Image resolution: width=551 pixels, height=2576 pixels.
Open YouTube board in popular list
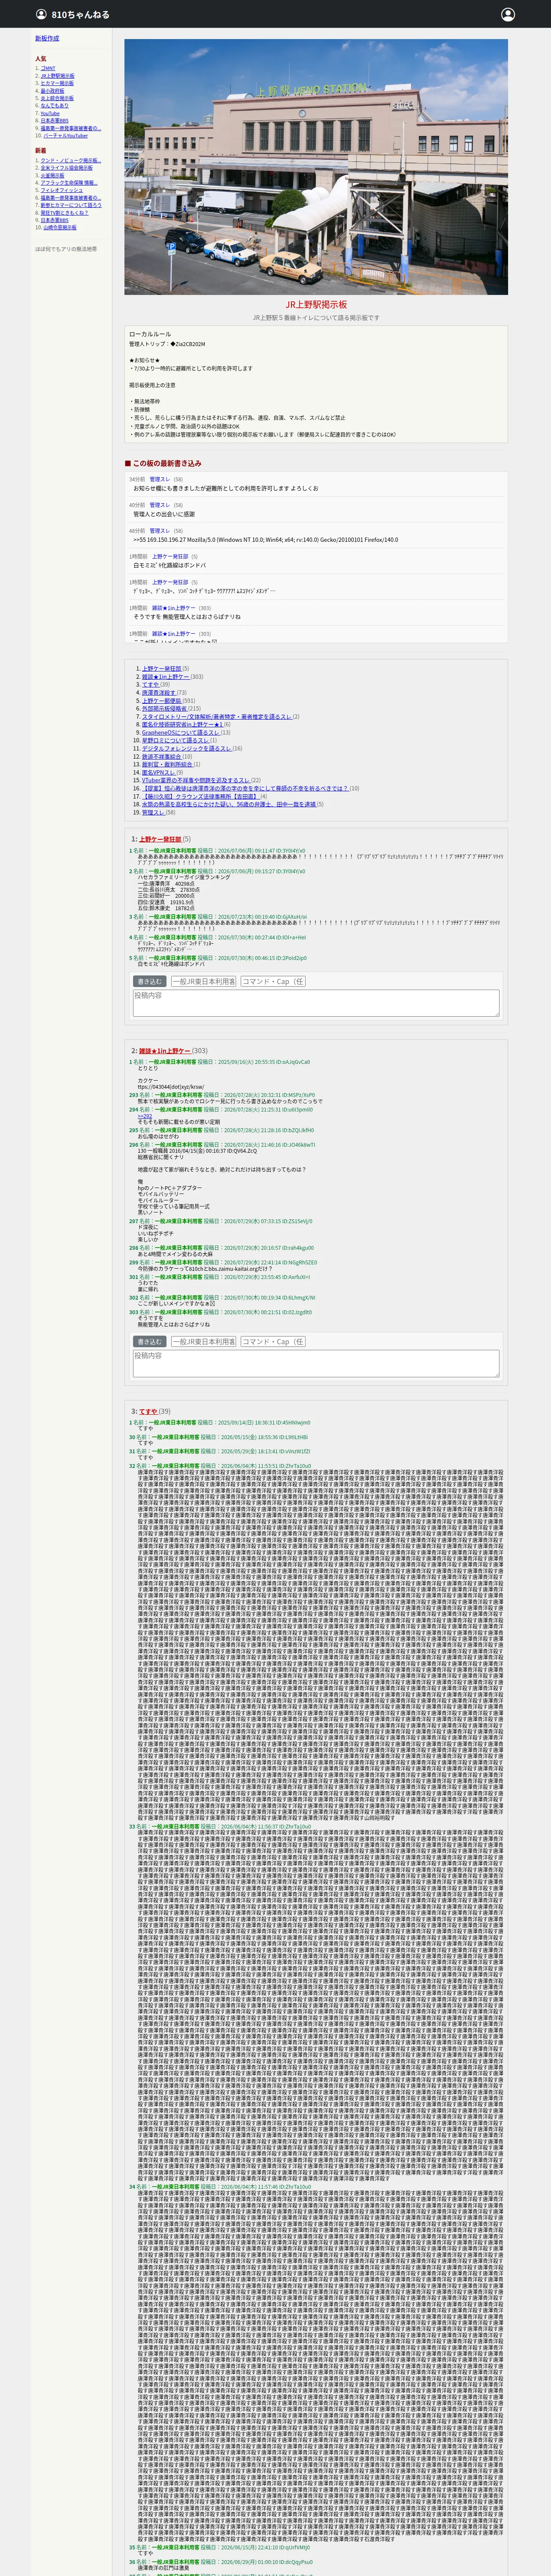50,113
